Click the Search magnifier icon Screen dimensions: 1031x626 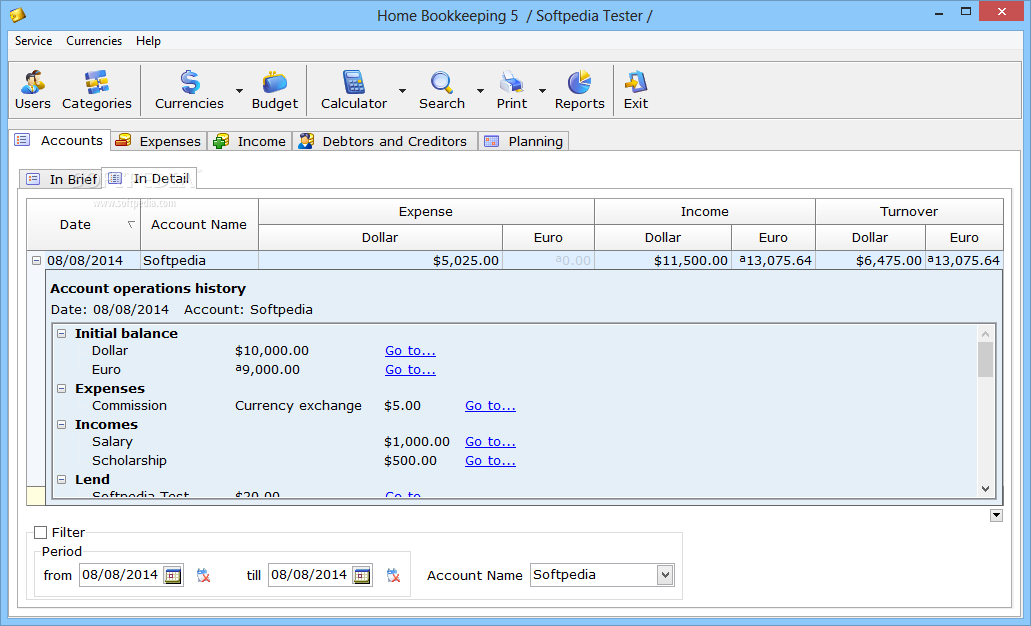pos(441,82)
